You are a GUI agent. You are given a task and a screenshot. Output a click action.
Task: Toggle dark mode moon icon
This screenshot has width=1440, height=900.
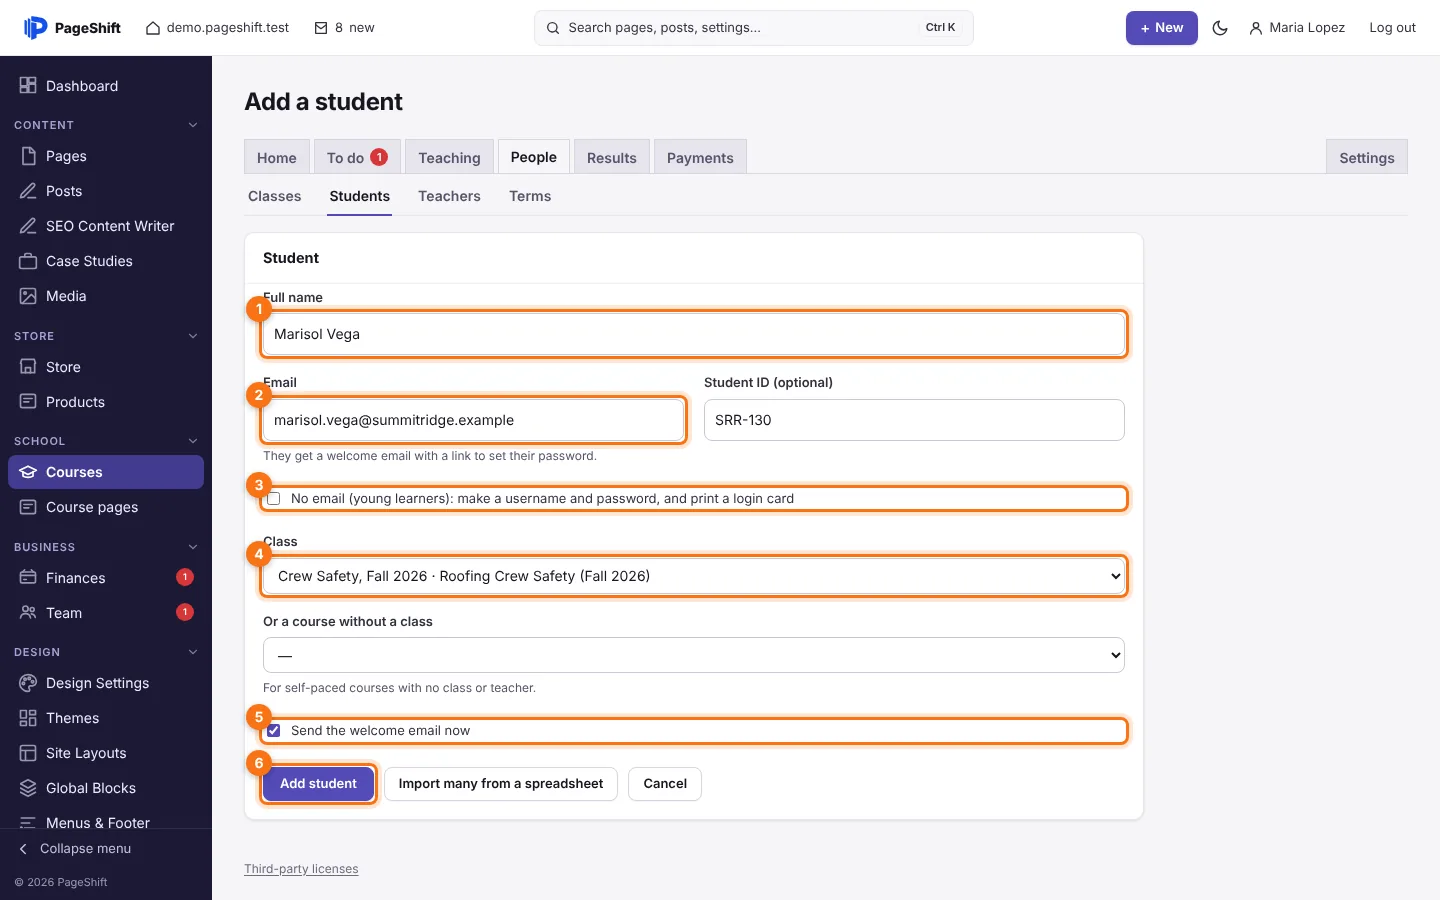(1220, 28)
